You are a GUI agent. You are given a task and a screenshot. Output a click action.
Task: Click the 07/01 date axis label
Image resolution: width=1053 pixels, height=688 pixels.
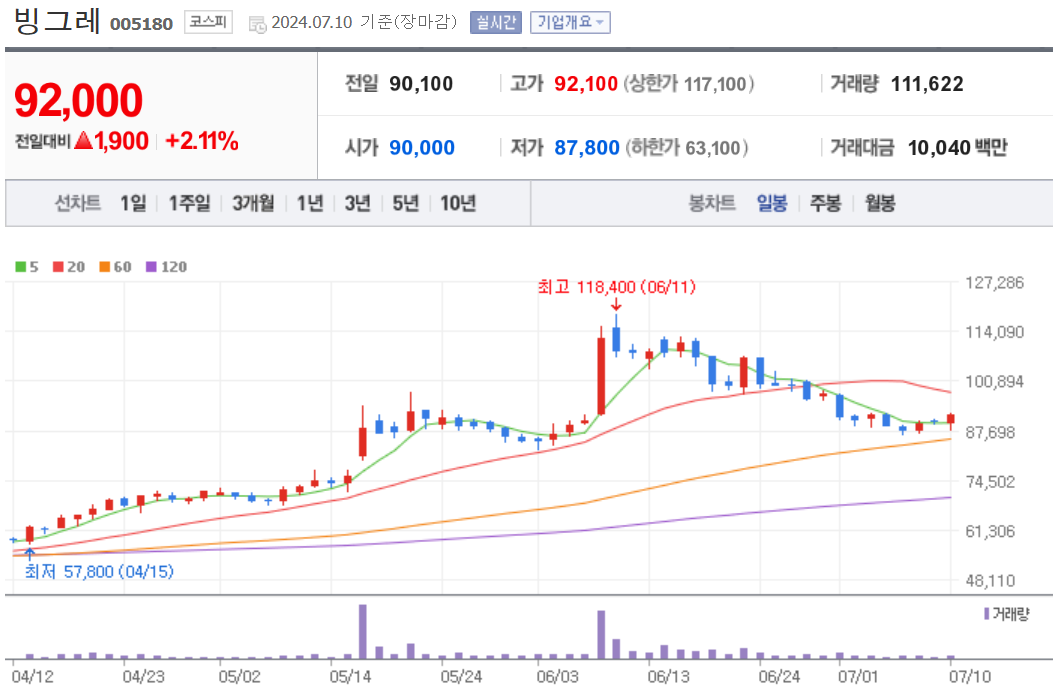858,677
